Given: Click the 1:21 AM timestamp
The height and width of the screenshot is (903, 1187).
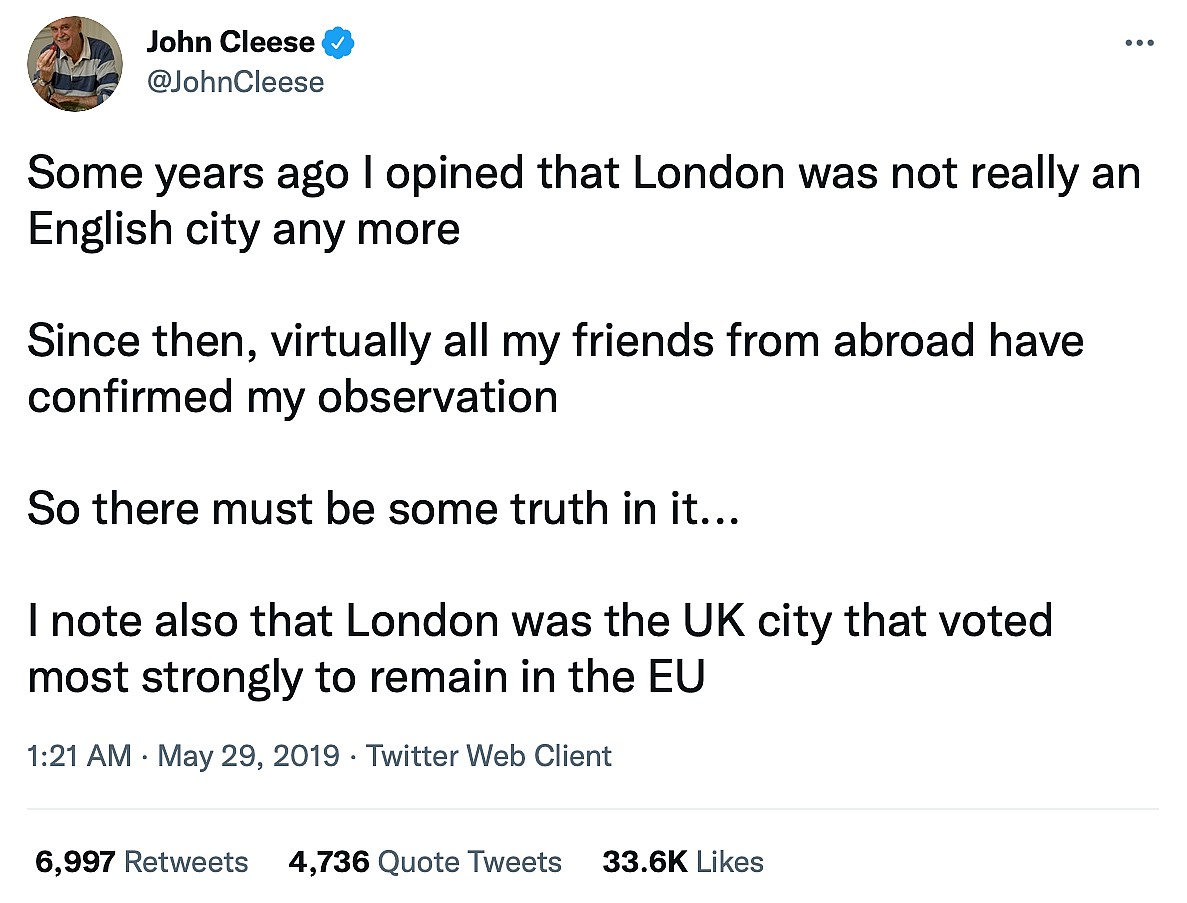Looking at the screenshot, I should coord(79,755).
